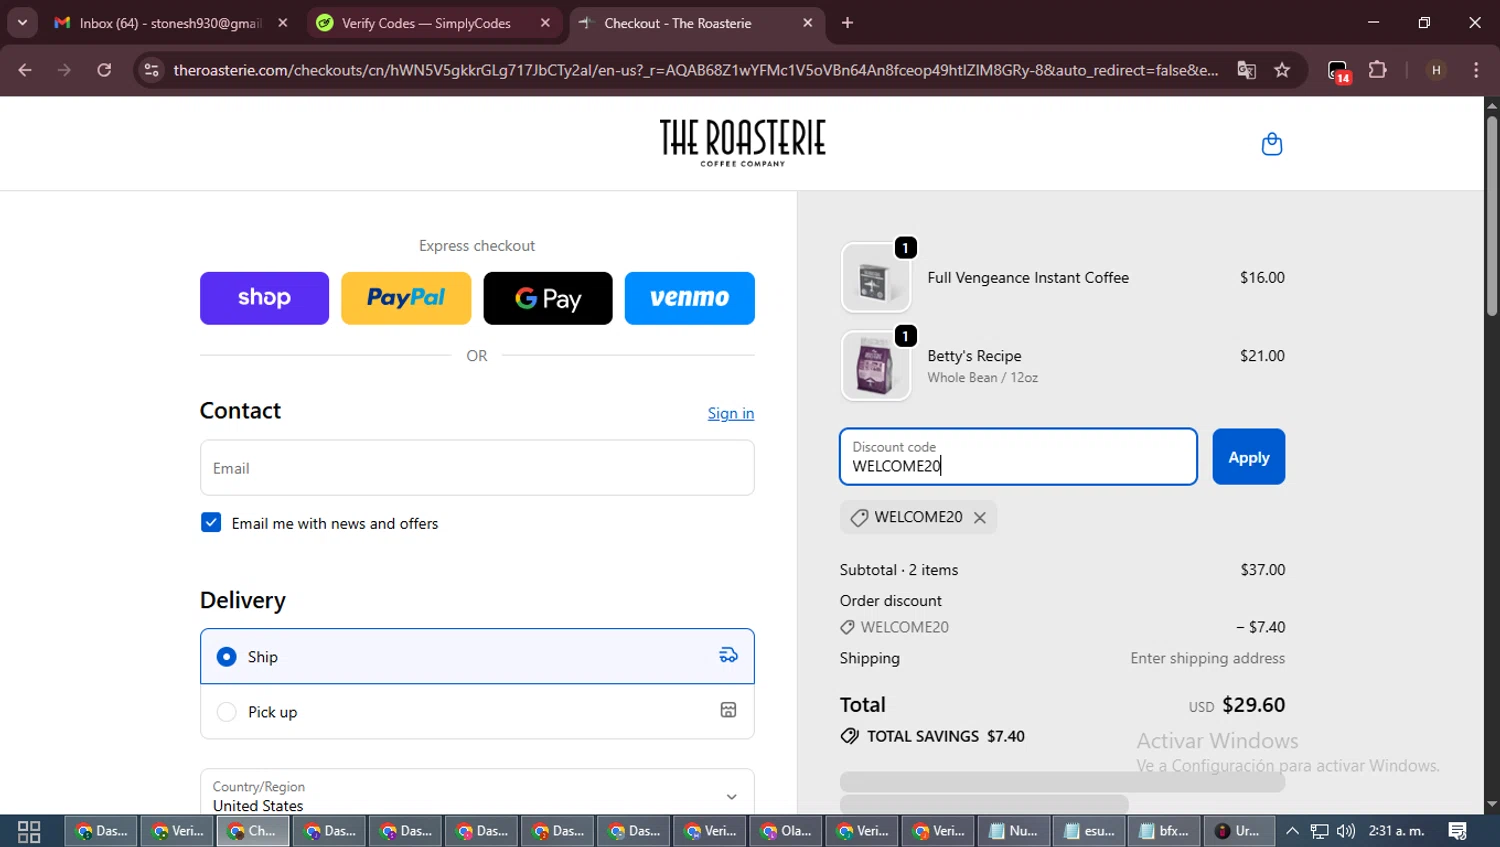Click the Betty's Recipe product thumbnail
Screen dimensions: 1500x847
[x=876, y=366]
